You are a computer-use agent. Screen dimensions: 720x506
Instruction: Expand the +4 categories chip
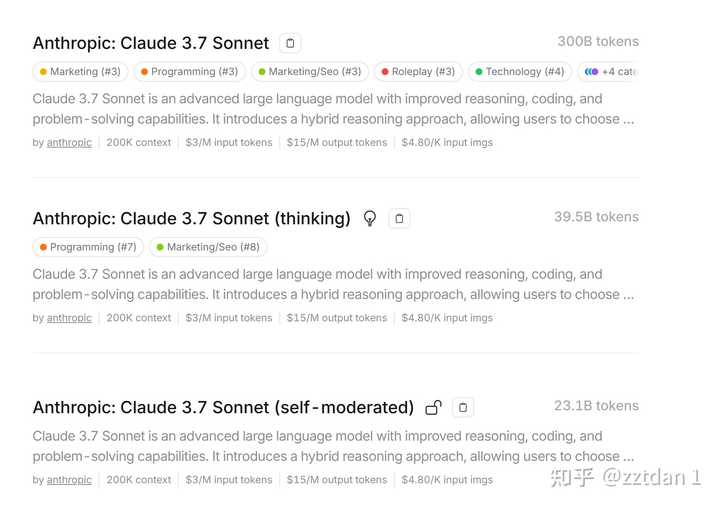(x=611, y=72)
